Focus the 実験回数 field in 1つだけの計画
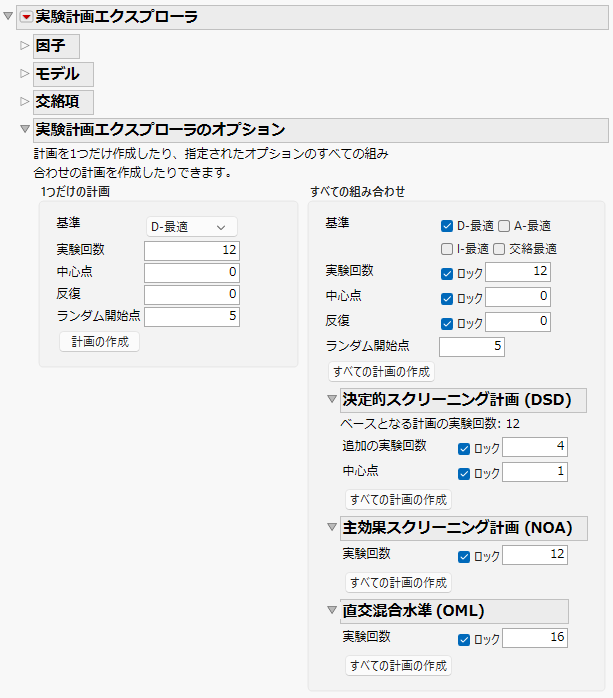Image resolution: width=613 pixels, height=698 pixels. click(x=192, y=251)
